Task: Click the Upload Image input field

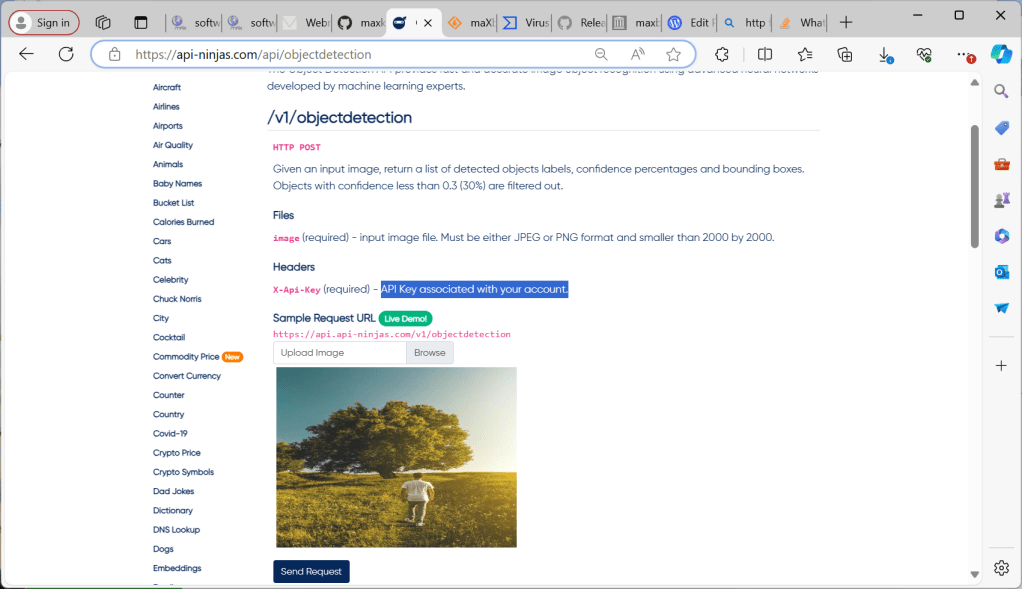Action: 340,353
